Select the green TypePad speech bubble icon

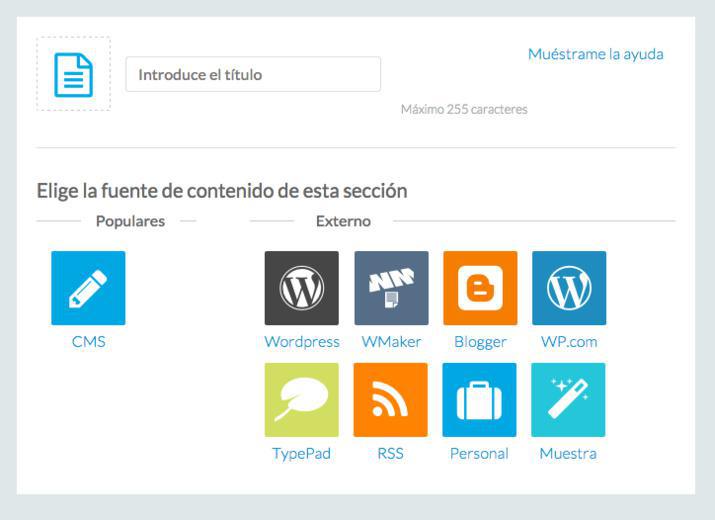[x=301, y=400]
